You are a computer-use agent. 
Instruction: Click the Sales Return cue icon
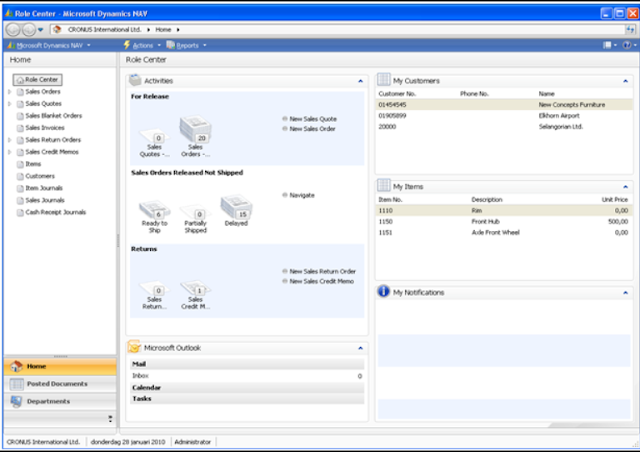click(x=154, y=289)
